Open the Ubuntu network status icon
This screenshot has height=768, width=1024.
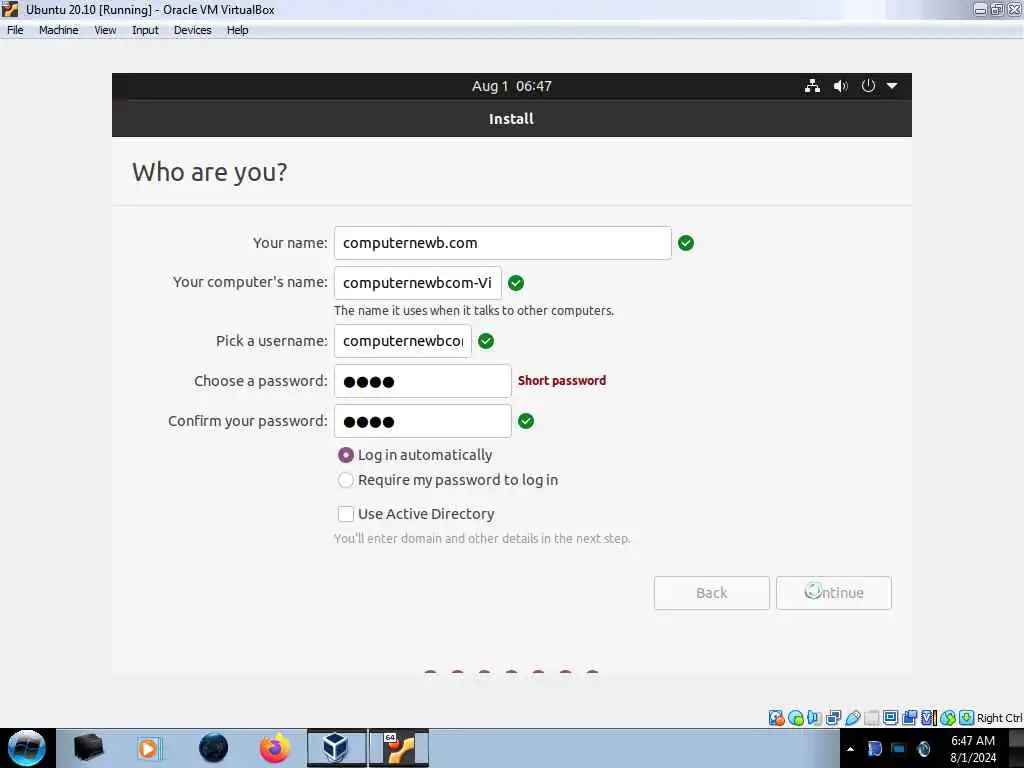click(x=812, y=86)
